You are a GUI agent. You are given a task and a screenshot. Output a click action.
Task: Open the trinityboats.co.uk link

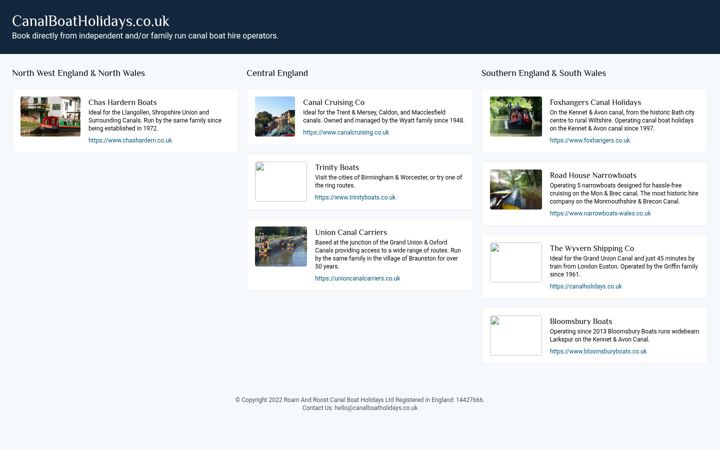click(x=355, y=197)
